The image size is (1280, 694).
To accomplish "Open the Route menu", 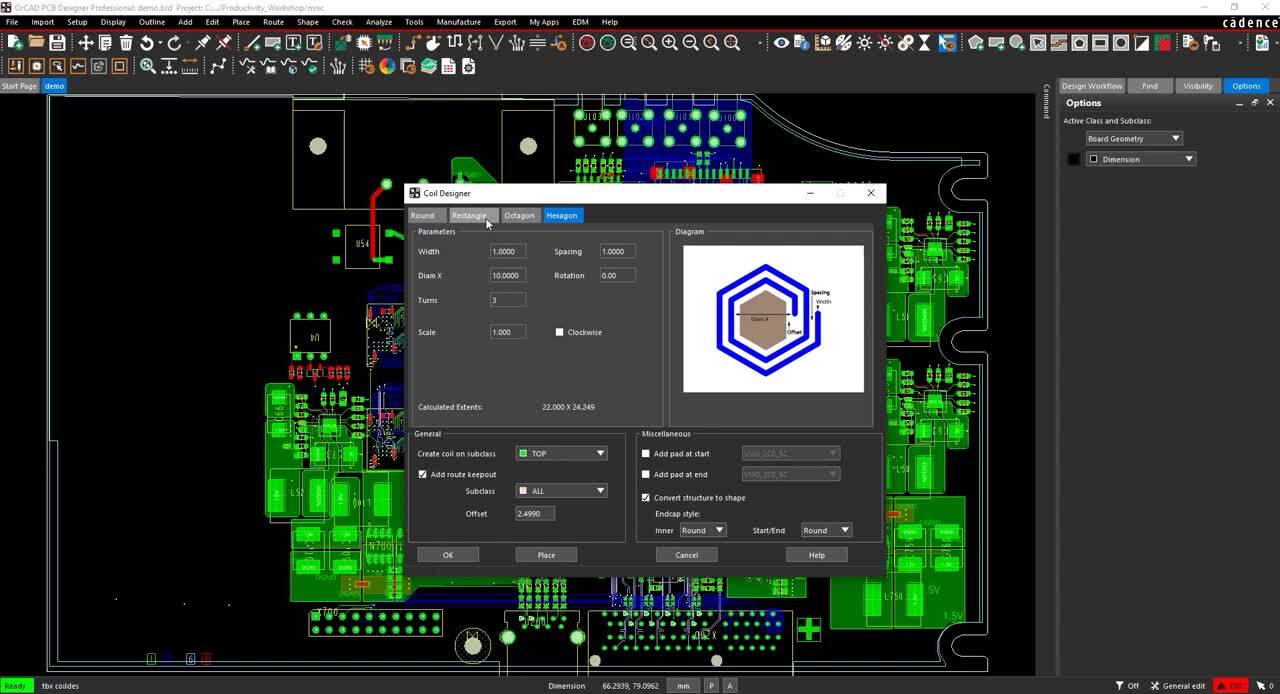I will [x=273, y=22].
